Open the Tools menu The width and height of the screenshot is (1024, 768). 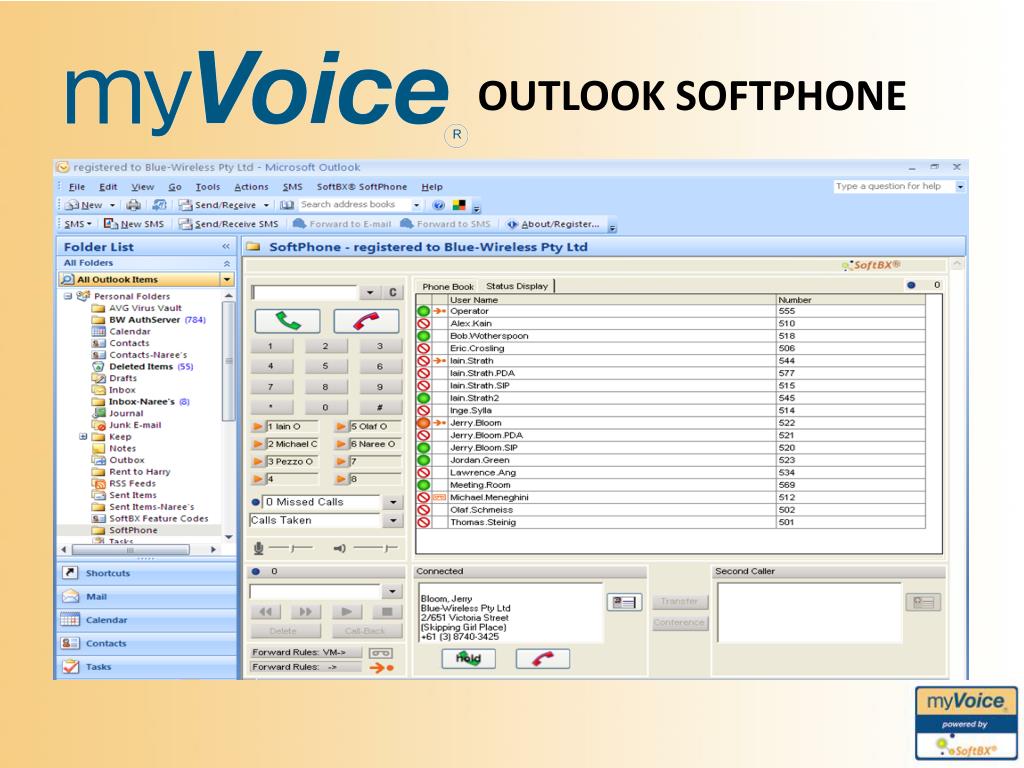coord(208,187)
